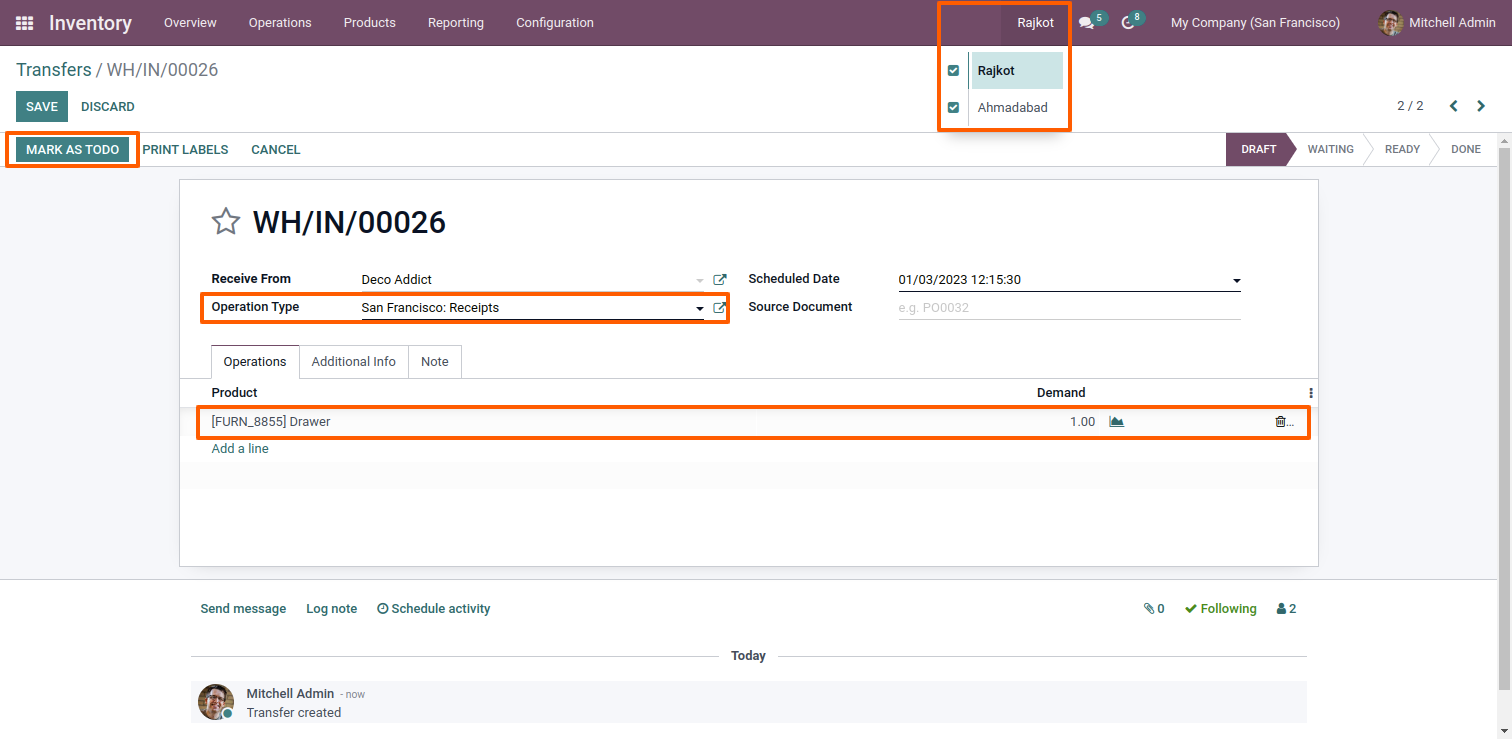Open the Operations menu
Viewport: 1512px width, 739px height.
280,23
